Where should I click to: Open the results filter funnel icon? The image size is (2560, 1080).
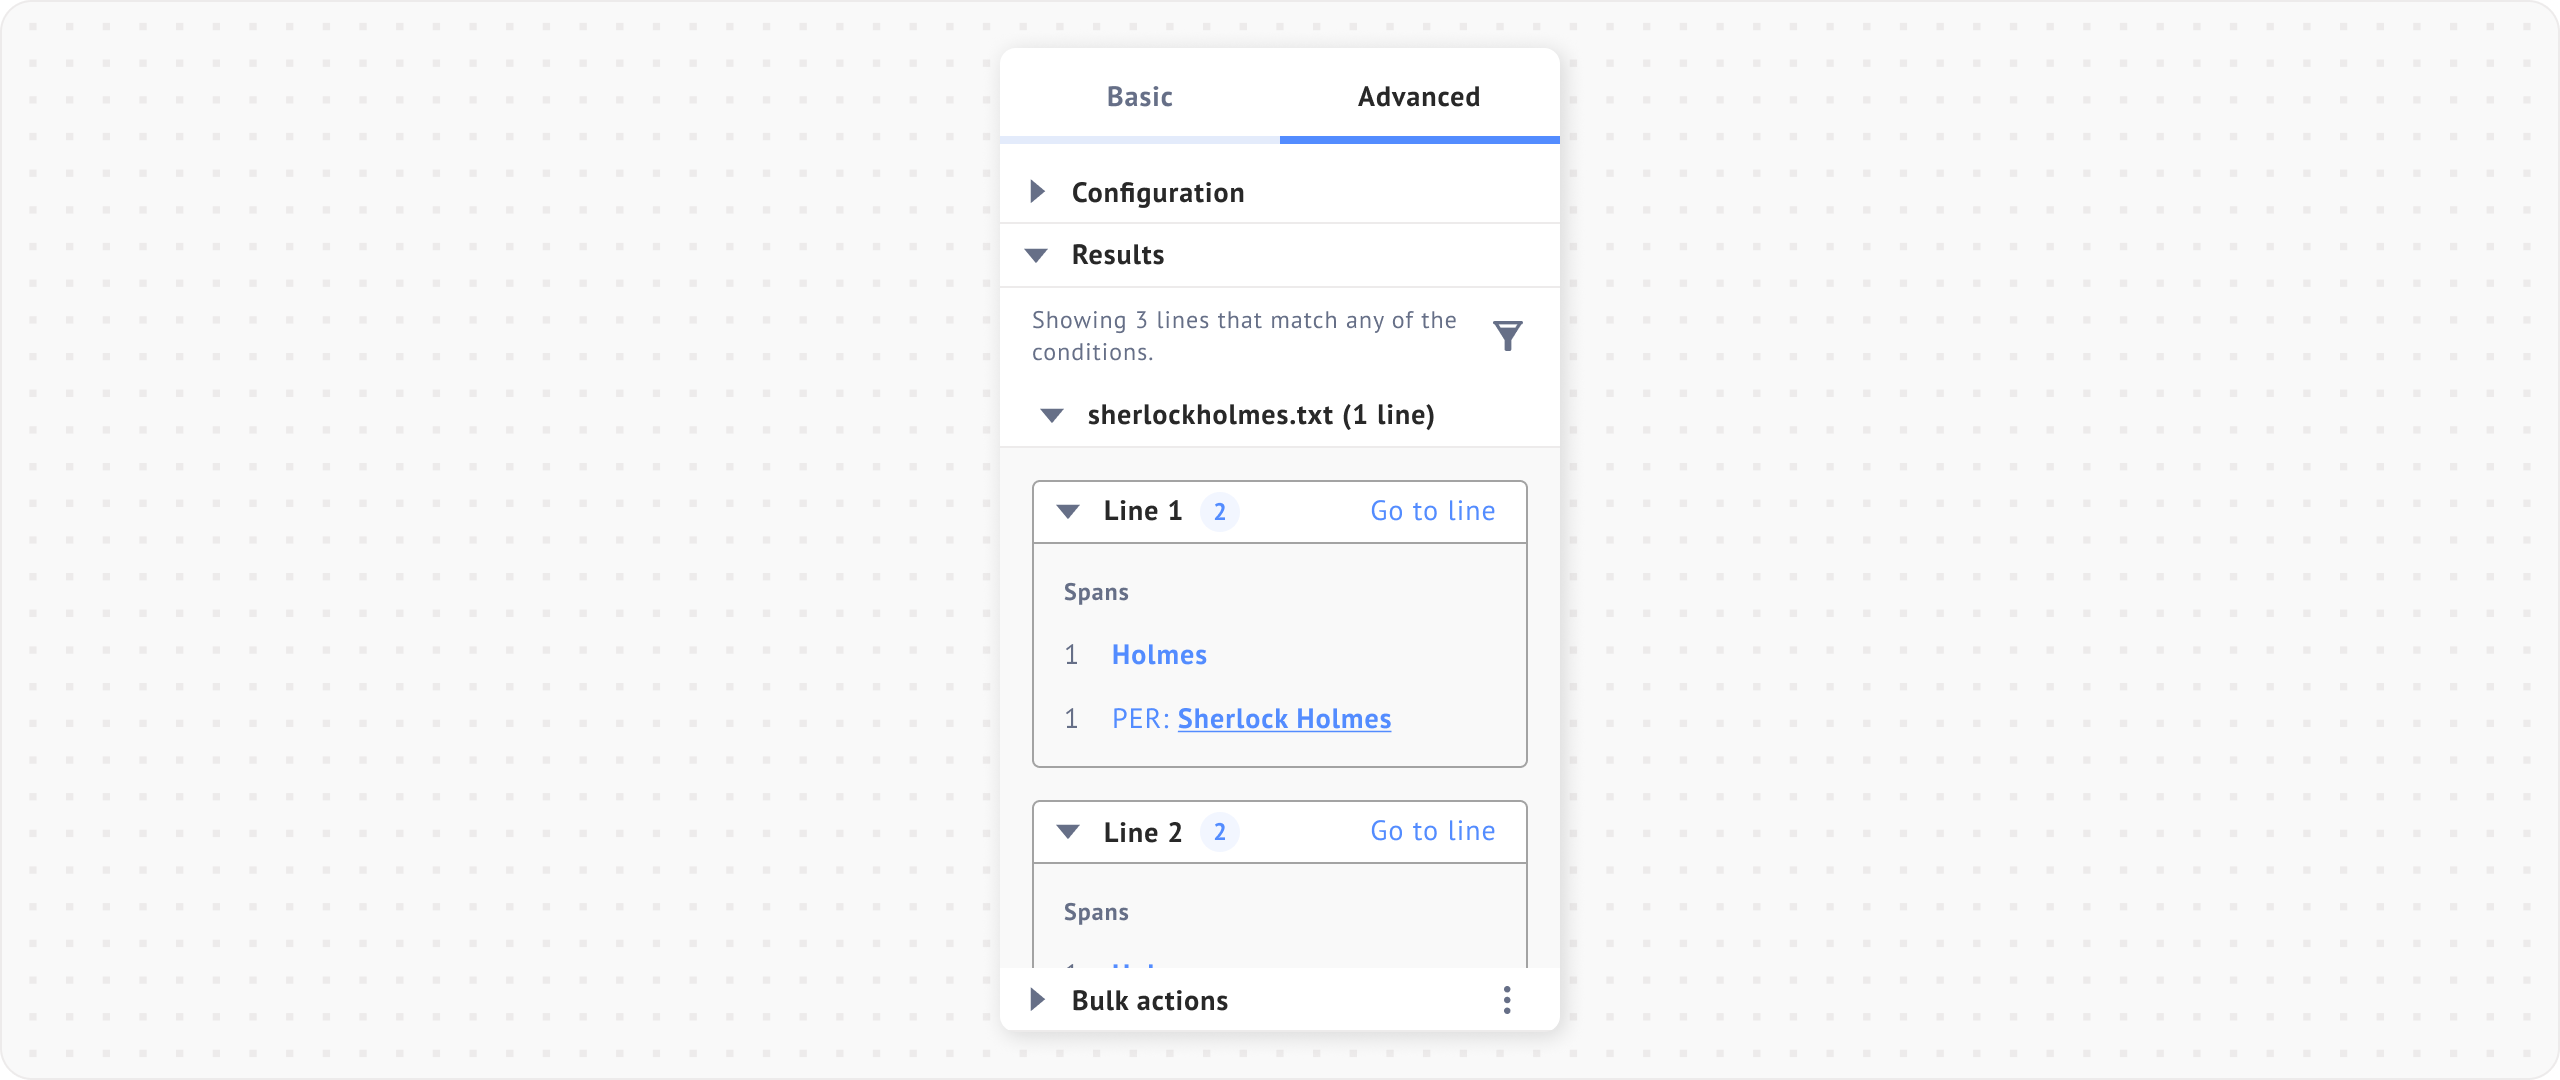pos(1507,335)
